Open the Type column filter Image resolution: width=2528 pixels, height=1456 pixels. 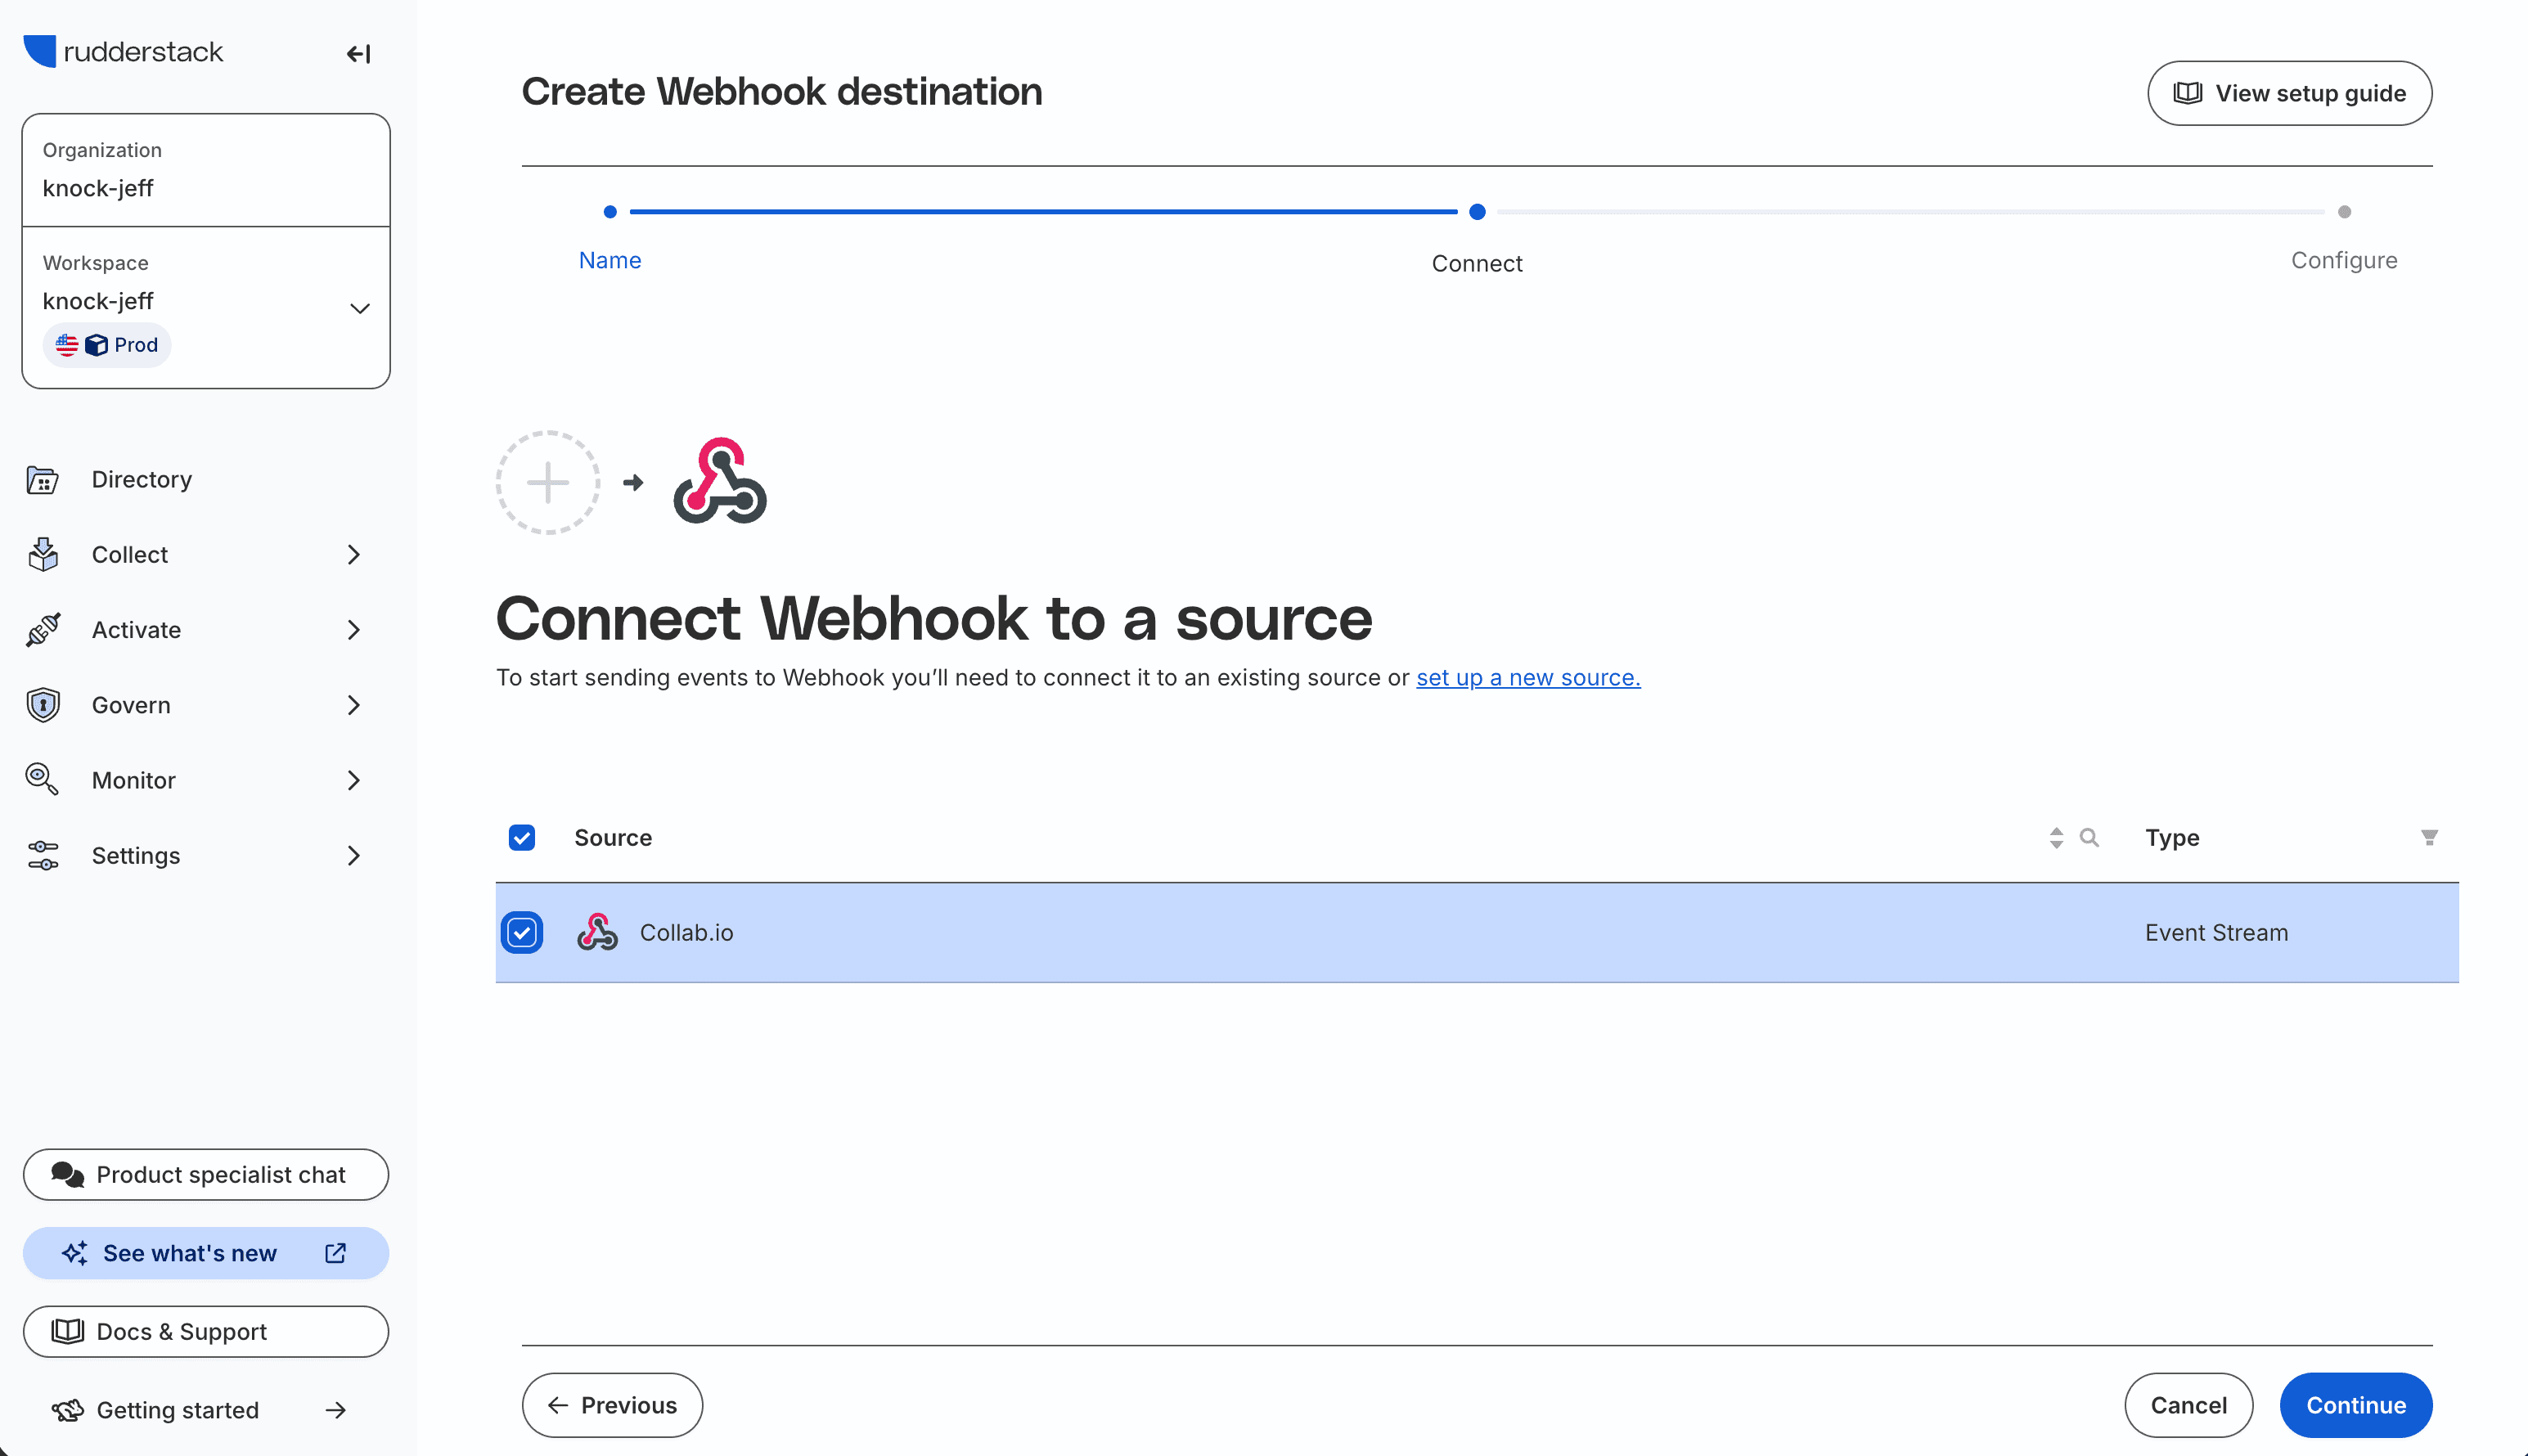click(x=2430, y=837)
